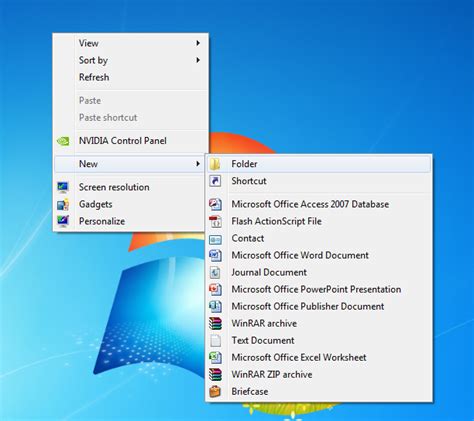
Task: Expand the New submenu arrow
Action: pyautogui.click(x=198, y=164)
